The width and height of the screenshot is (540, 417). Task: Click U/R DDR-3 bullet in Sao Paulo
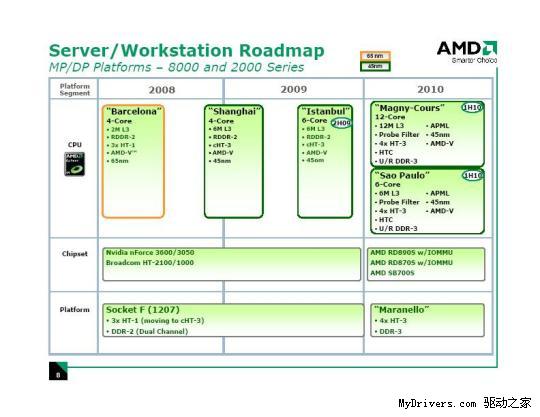pos(396,229)
